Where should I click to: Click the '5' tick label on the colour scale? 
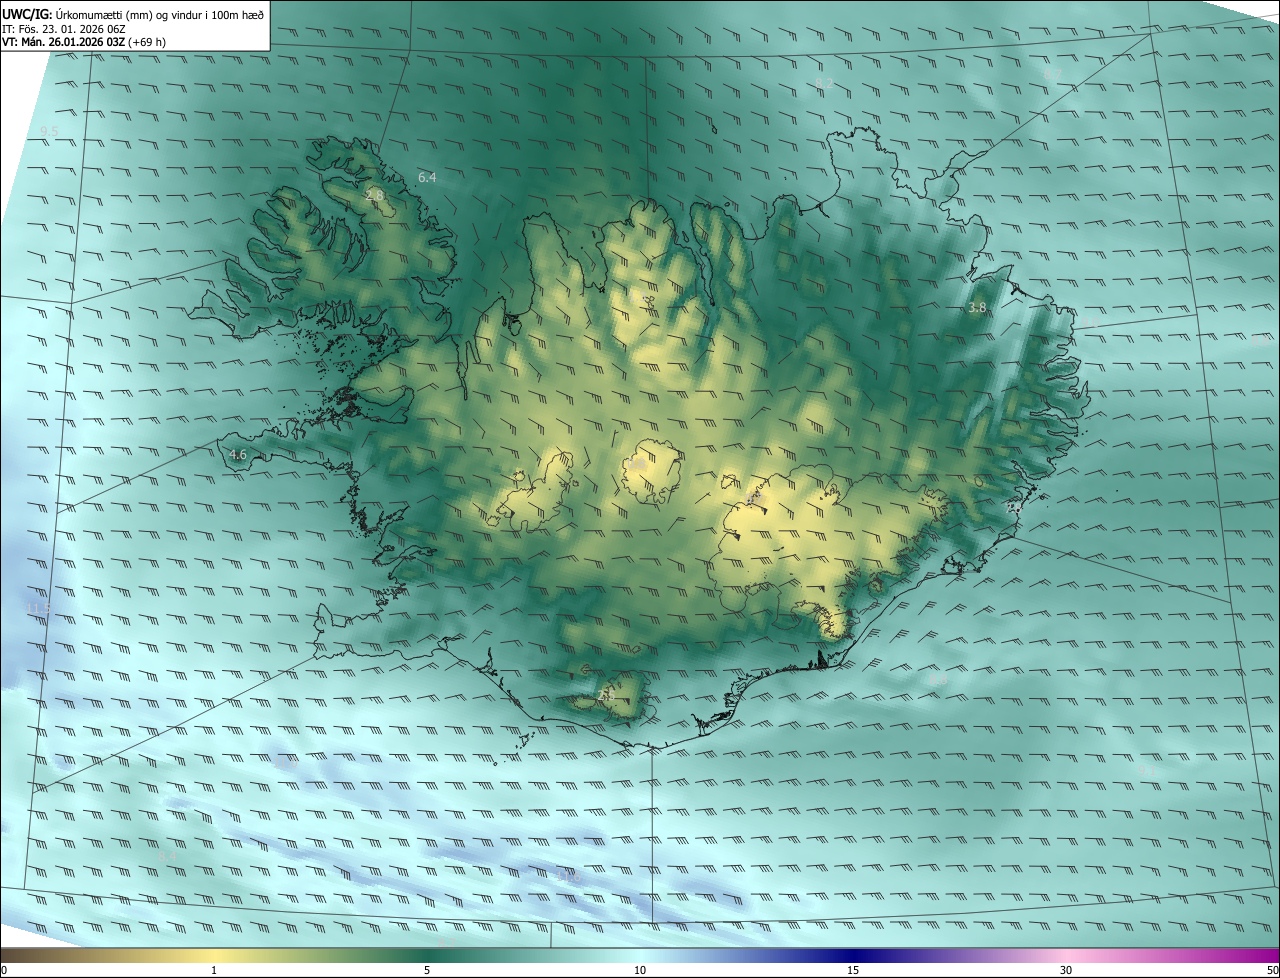[x=427, y=971]
